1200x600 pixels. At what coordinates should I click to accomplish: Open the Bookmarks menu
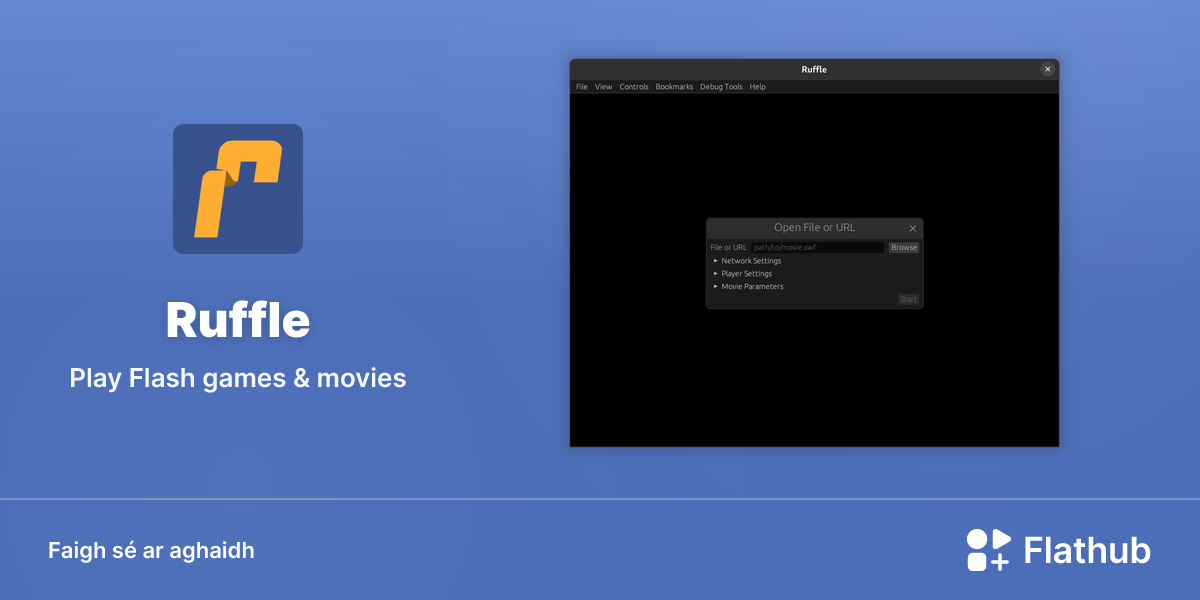674,87
